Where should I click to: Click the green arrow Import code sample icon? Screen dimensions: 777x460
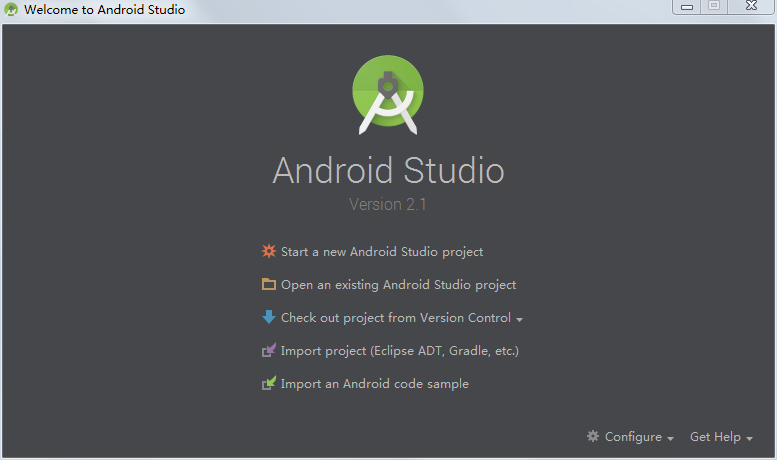pyautogui.click(x=269, y=383)
